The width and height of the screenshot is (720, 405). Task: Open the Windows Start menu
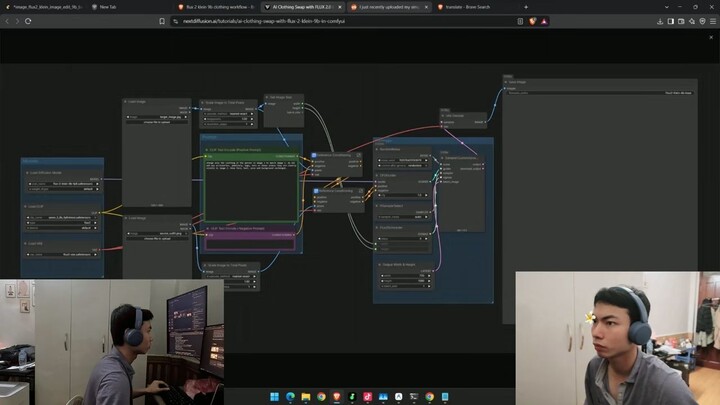tap(275, 396)
